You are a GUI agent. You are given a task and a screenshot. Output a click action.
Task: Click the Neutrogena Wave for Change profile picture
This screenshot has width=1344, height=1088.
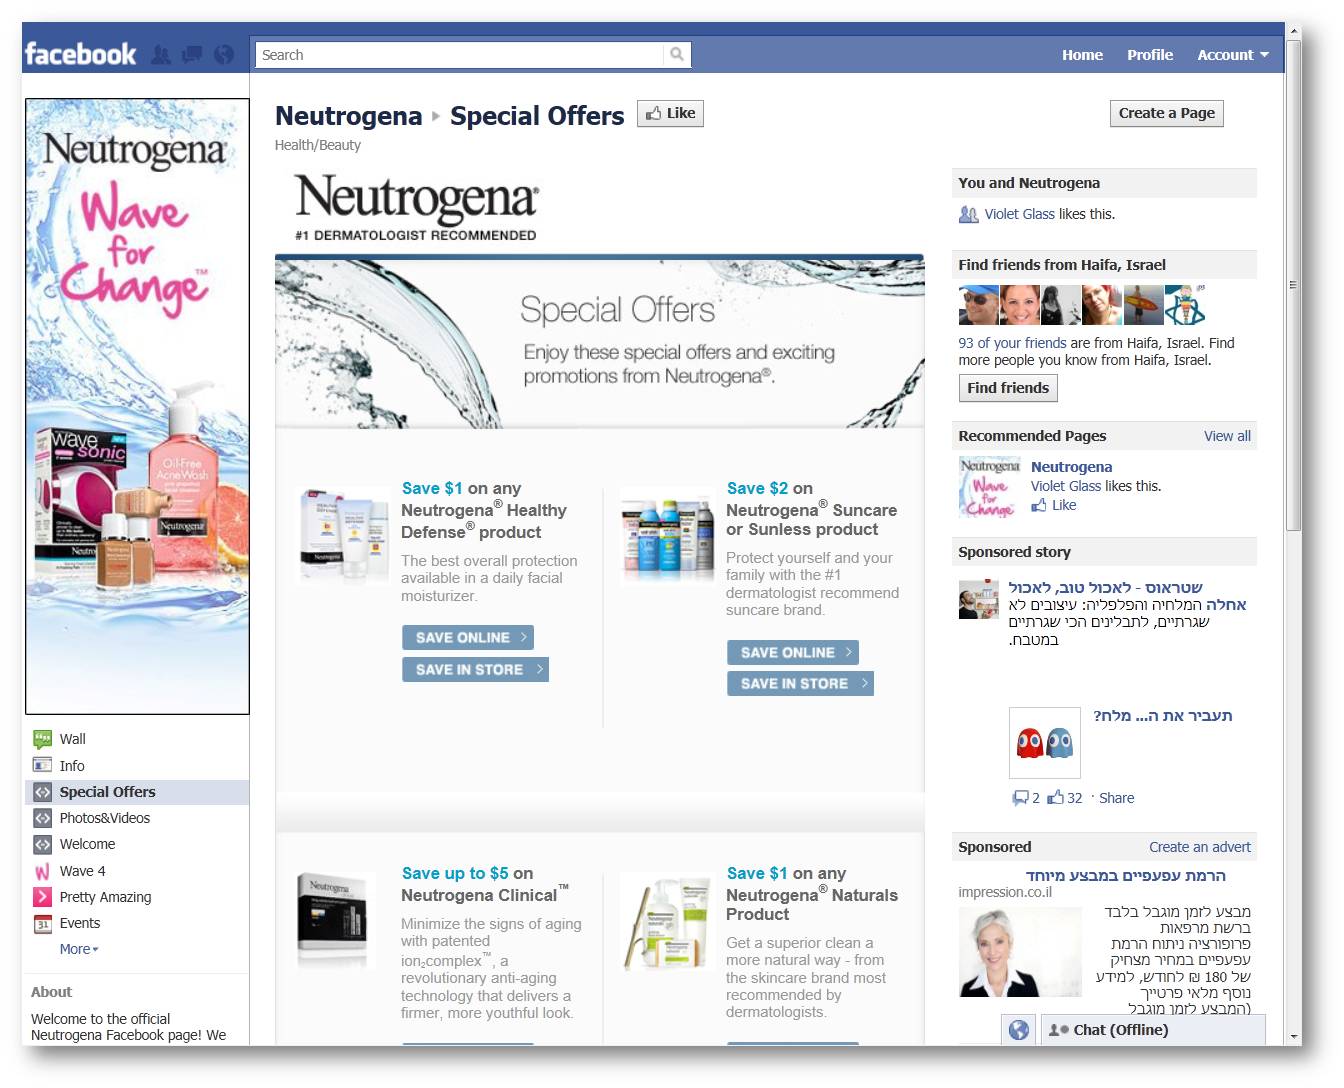pos(137,406)
